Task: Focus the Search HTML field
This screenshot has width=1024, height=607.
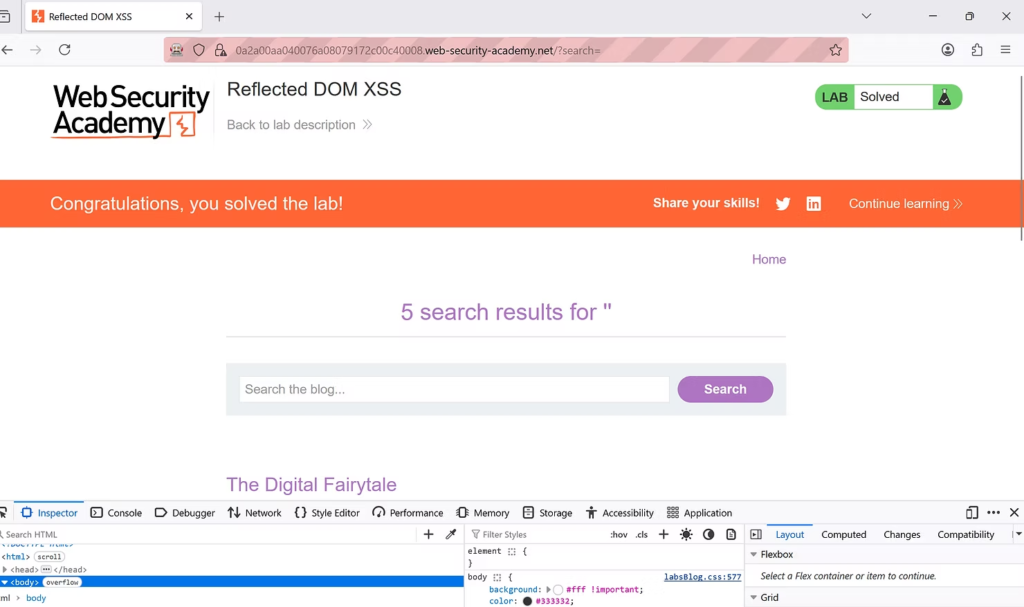Action: 209,534
